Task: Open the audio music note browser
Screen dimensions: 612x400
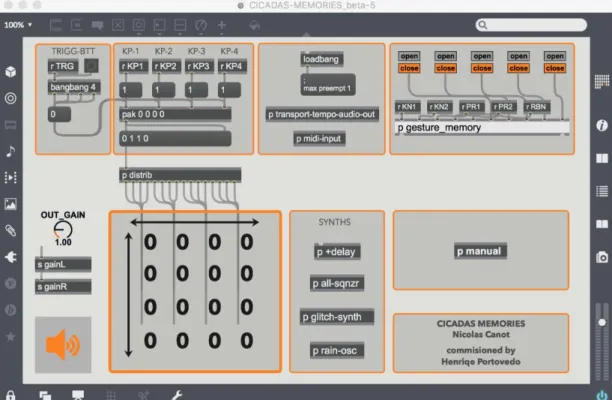Action: [x=11, y=151]
